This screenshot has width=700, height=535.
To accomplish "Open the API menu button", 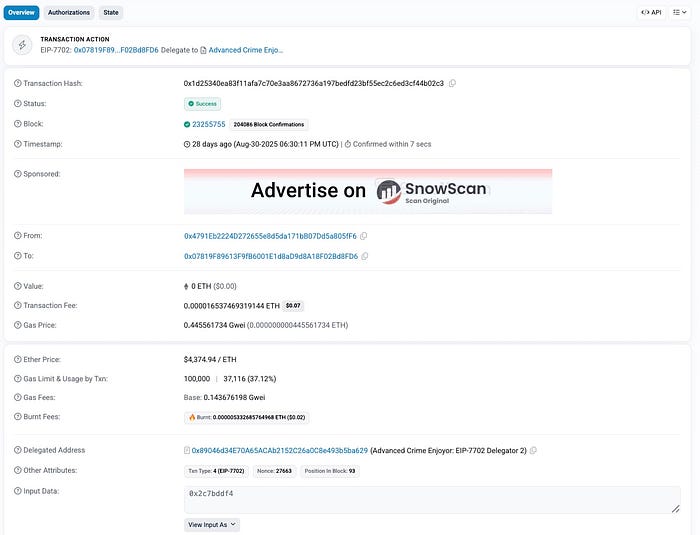I will tap(652, 13).
